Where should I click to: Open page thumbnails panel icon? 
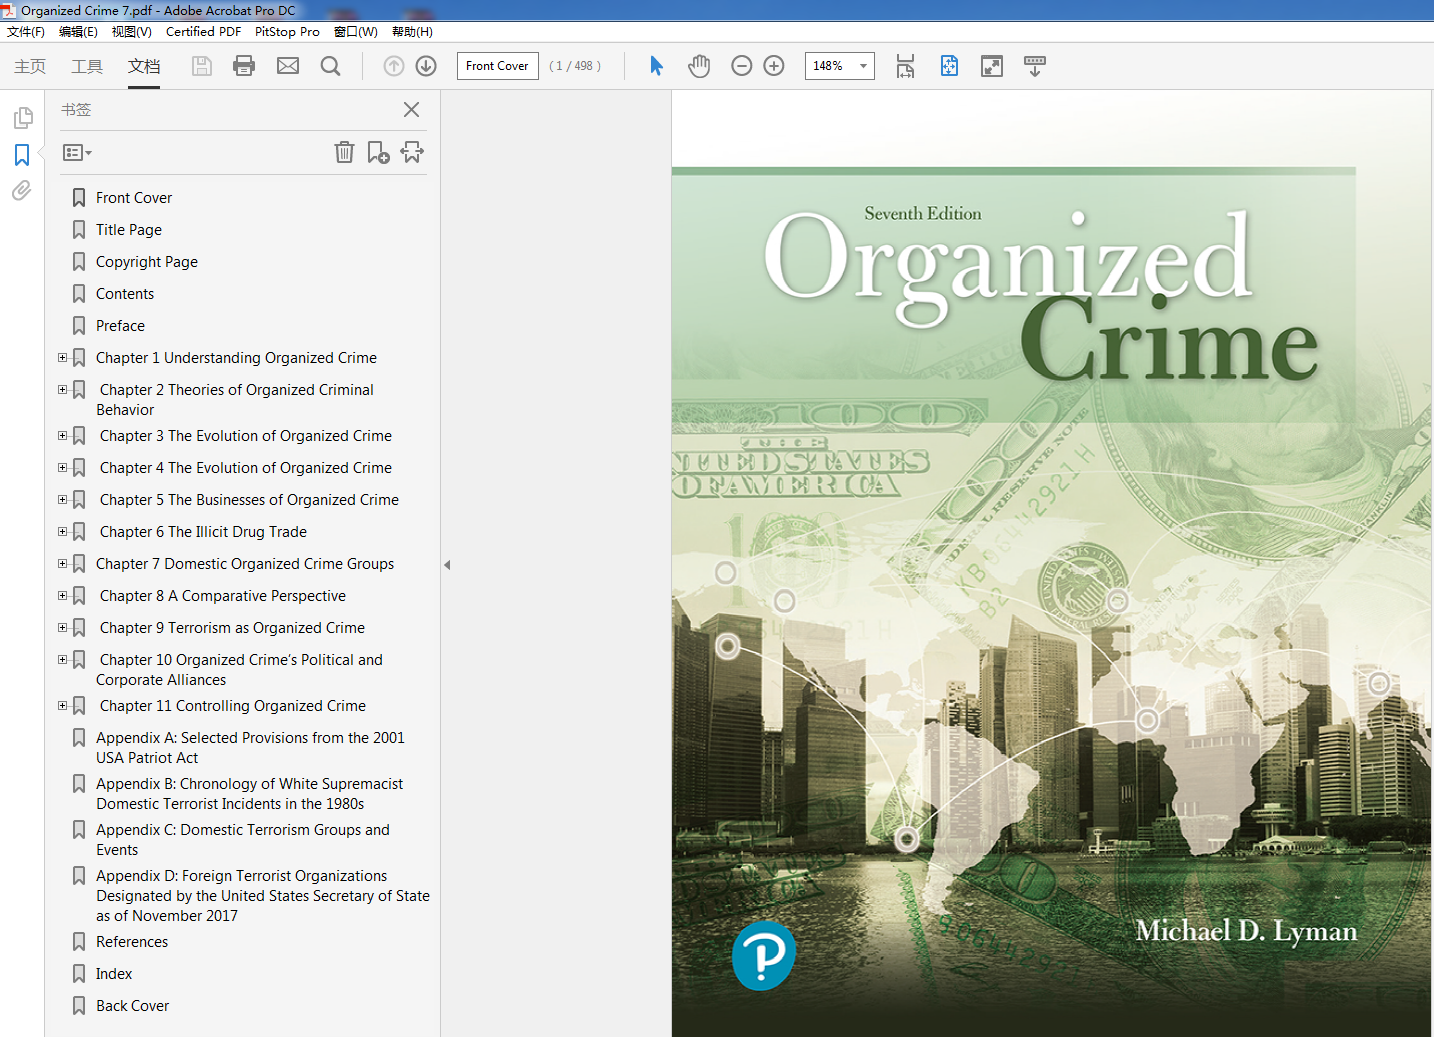(22, 118)
